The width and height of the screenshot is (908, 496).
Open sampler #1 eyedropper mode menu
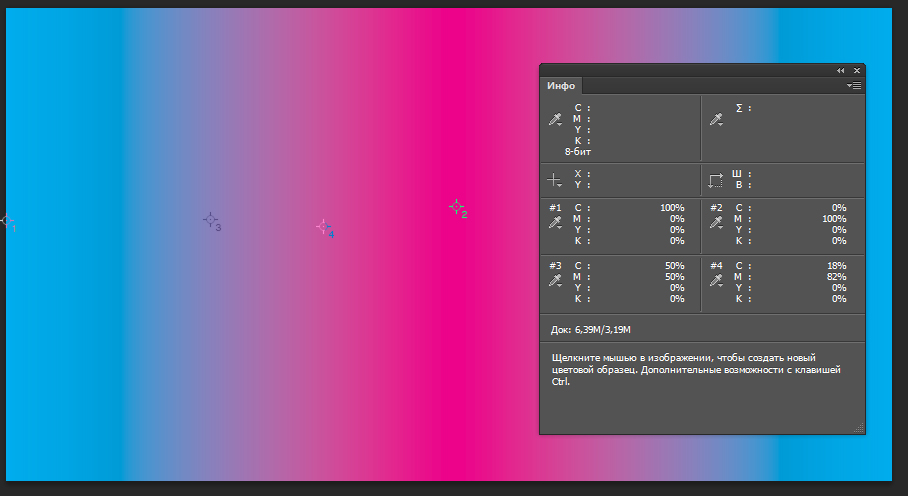555,223
